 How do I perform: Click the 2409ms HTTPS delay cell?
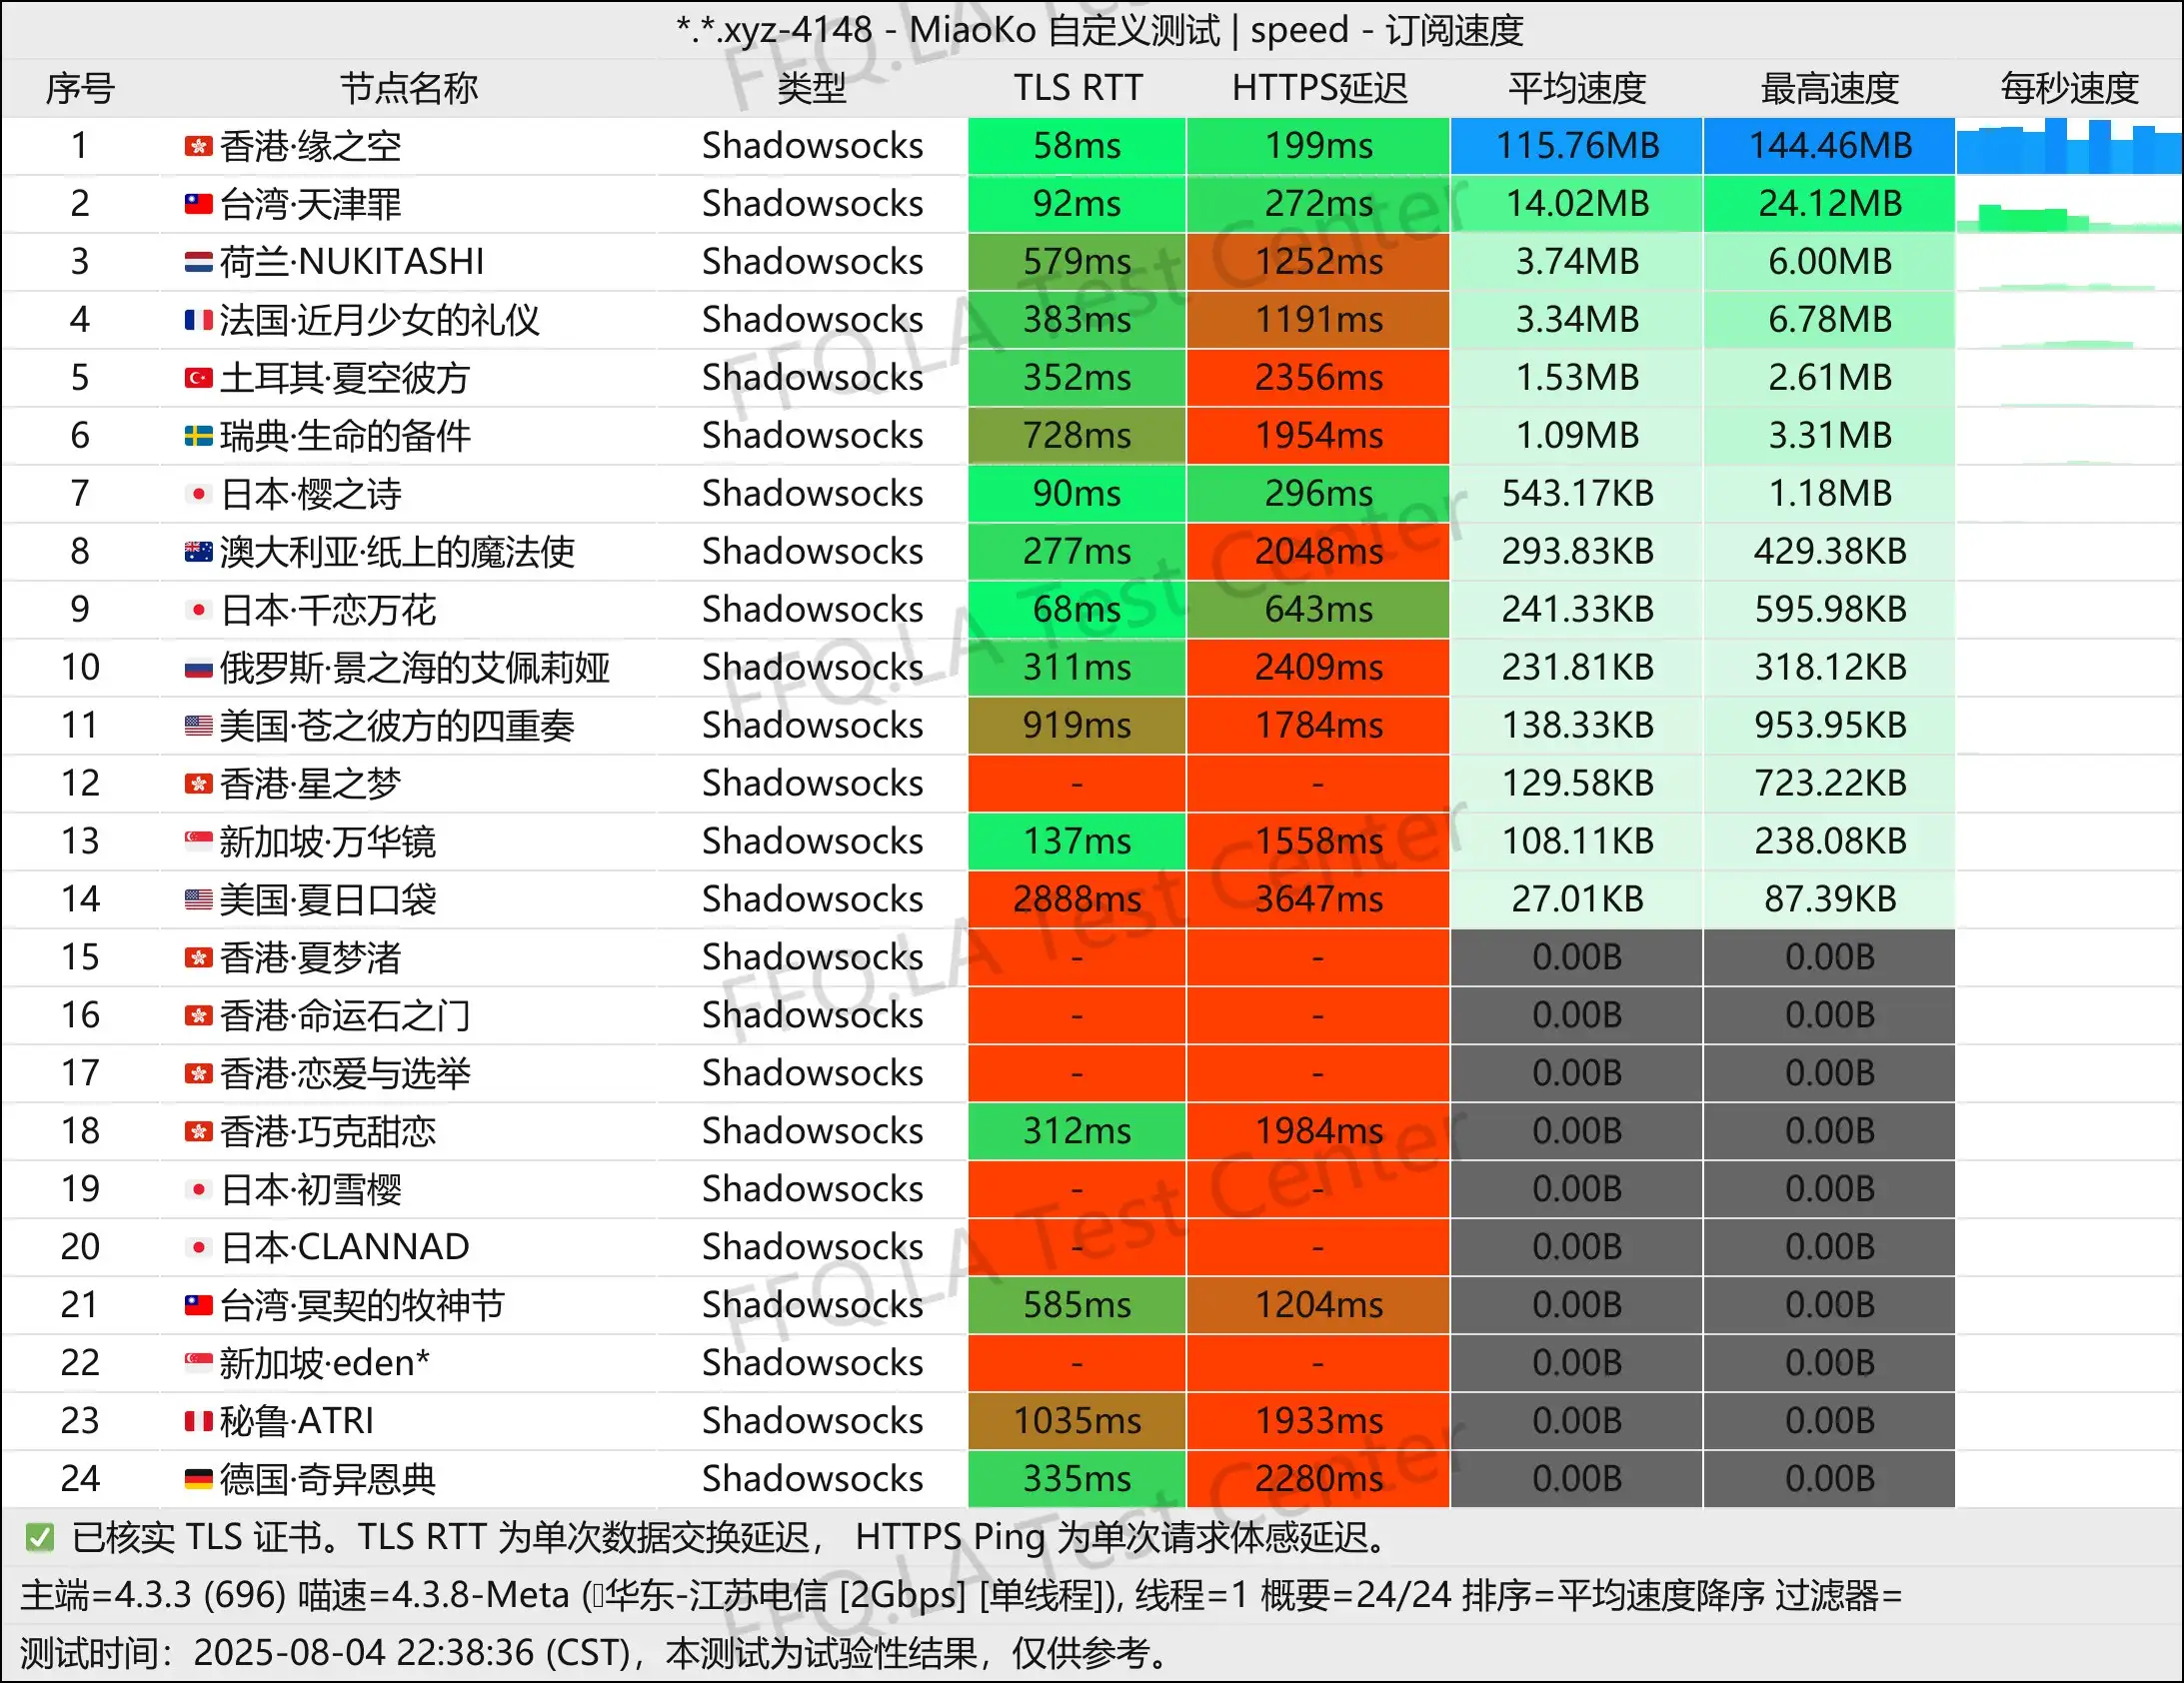[1318, 668]
